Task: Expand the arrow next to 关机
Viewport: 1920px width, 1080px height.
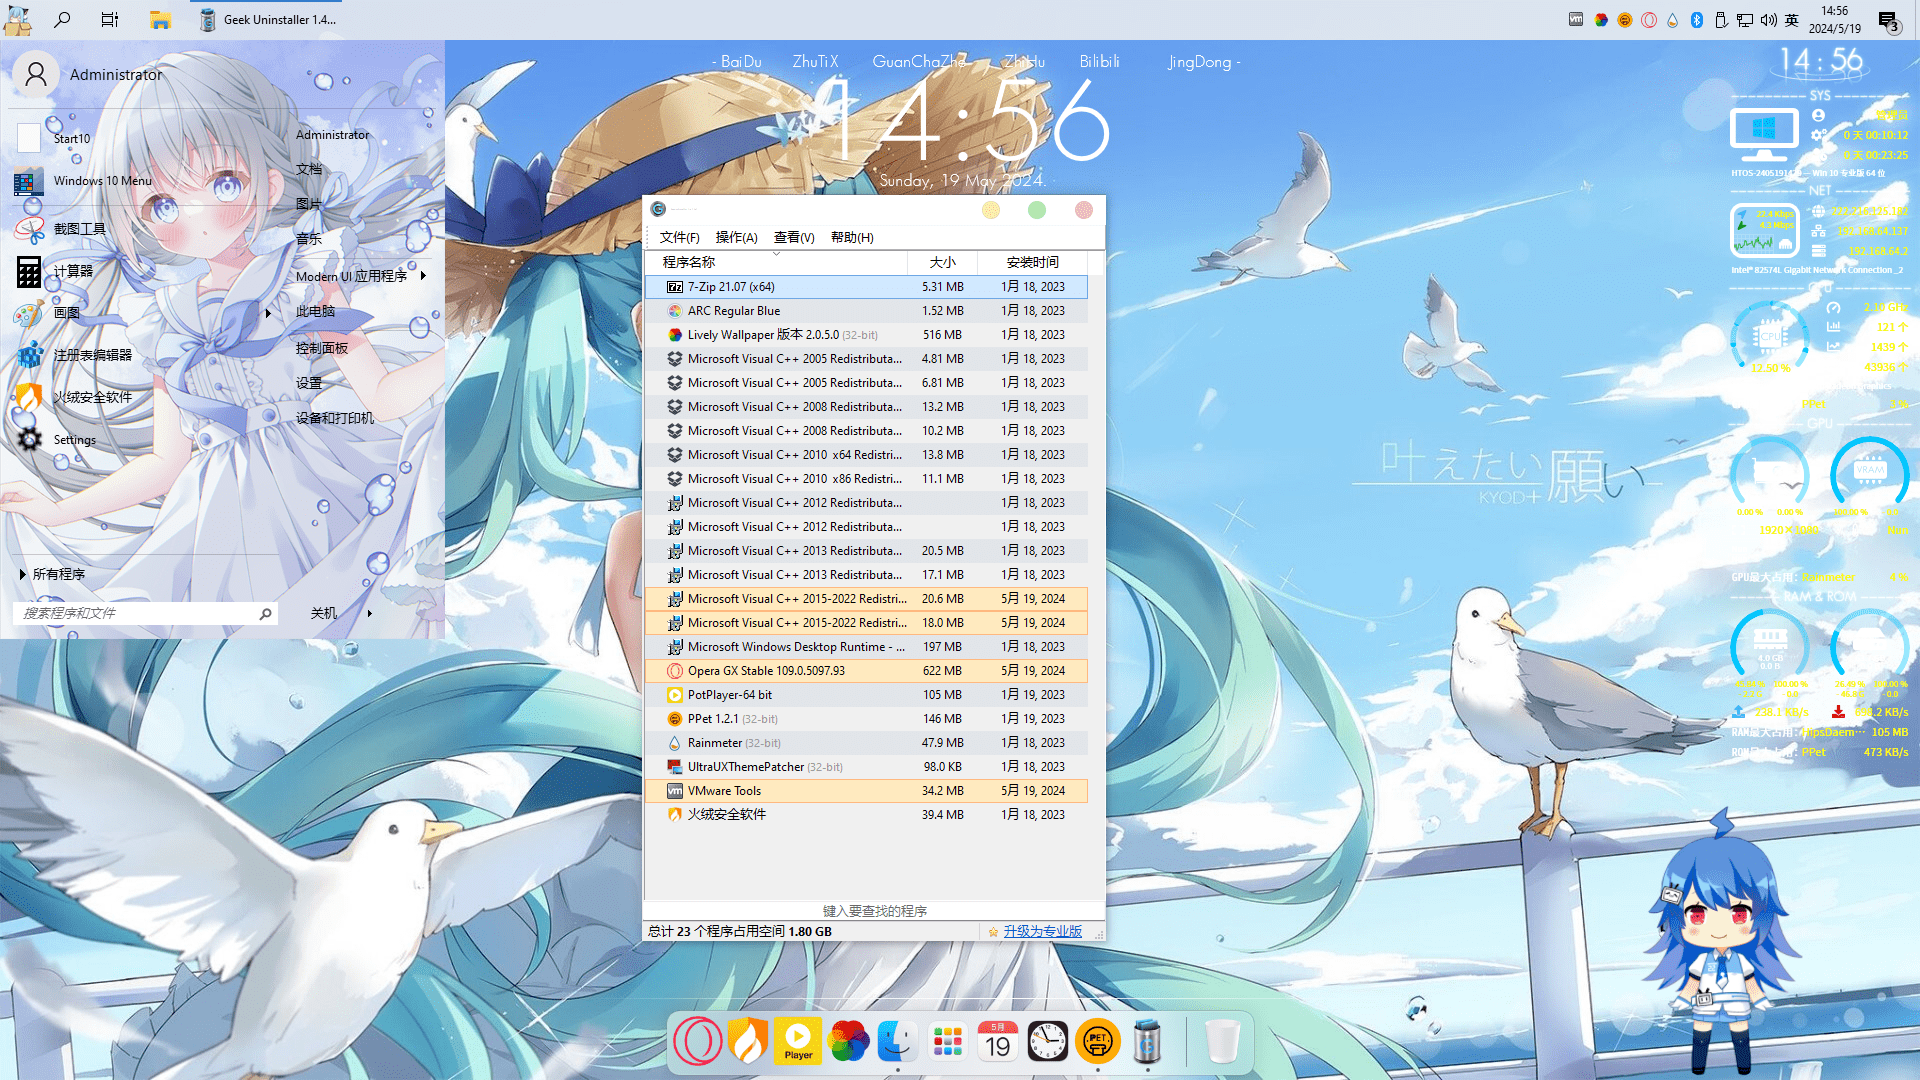Action: (370, 613)
